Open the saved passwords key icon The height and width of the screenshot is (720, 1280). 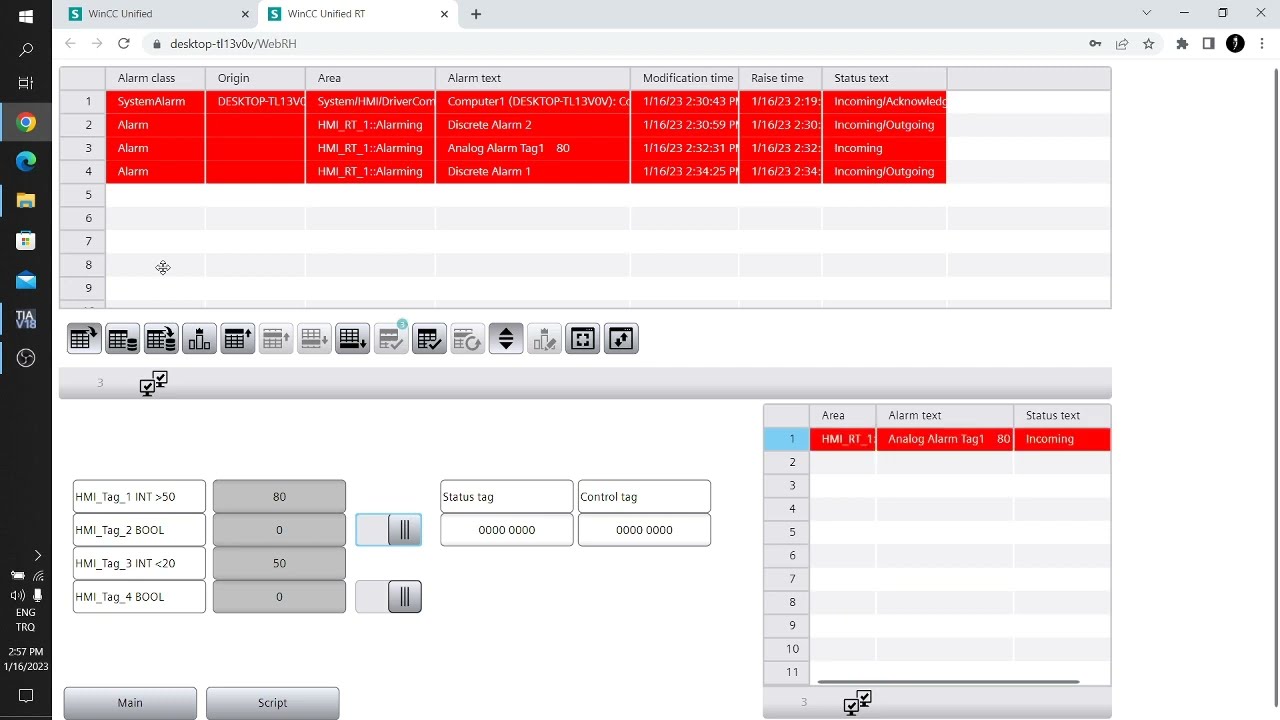coord(1095,44)
